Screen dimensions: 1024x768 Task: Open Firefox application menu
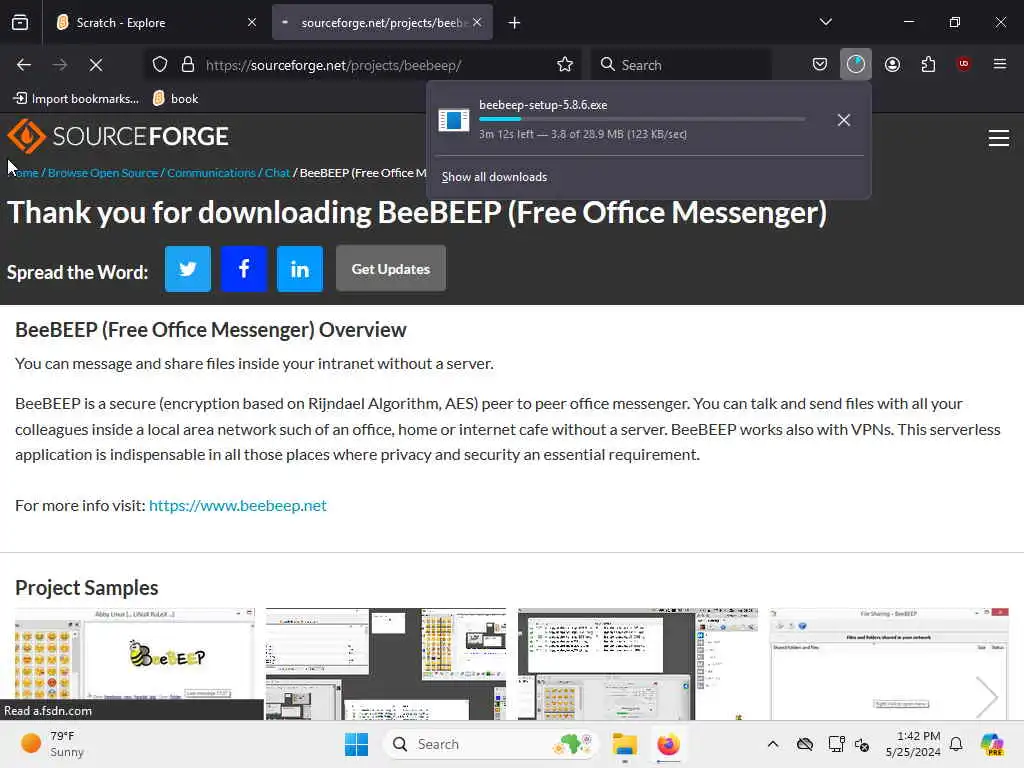pos(999,64)
